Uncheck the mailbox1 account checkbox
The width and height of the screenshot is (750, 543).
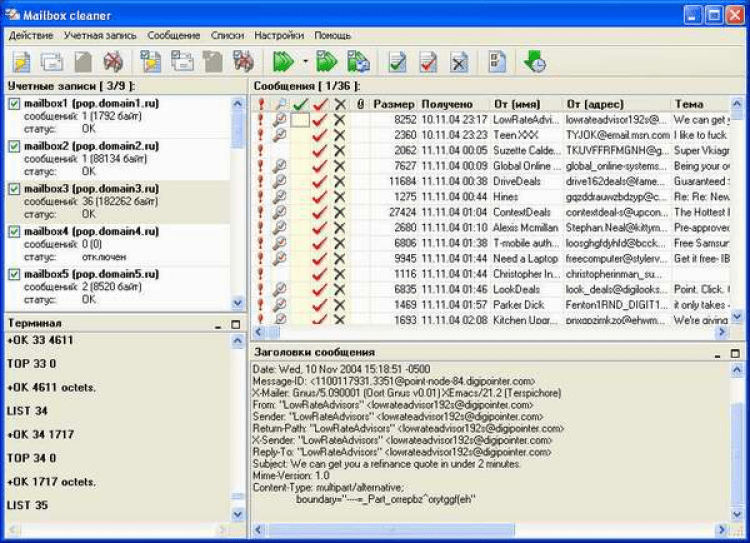tap(14, 103)
